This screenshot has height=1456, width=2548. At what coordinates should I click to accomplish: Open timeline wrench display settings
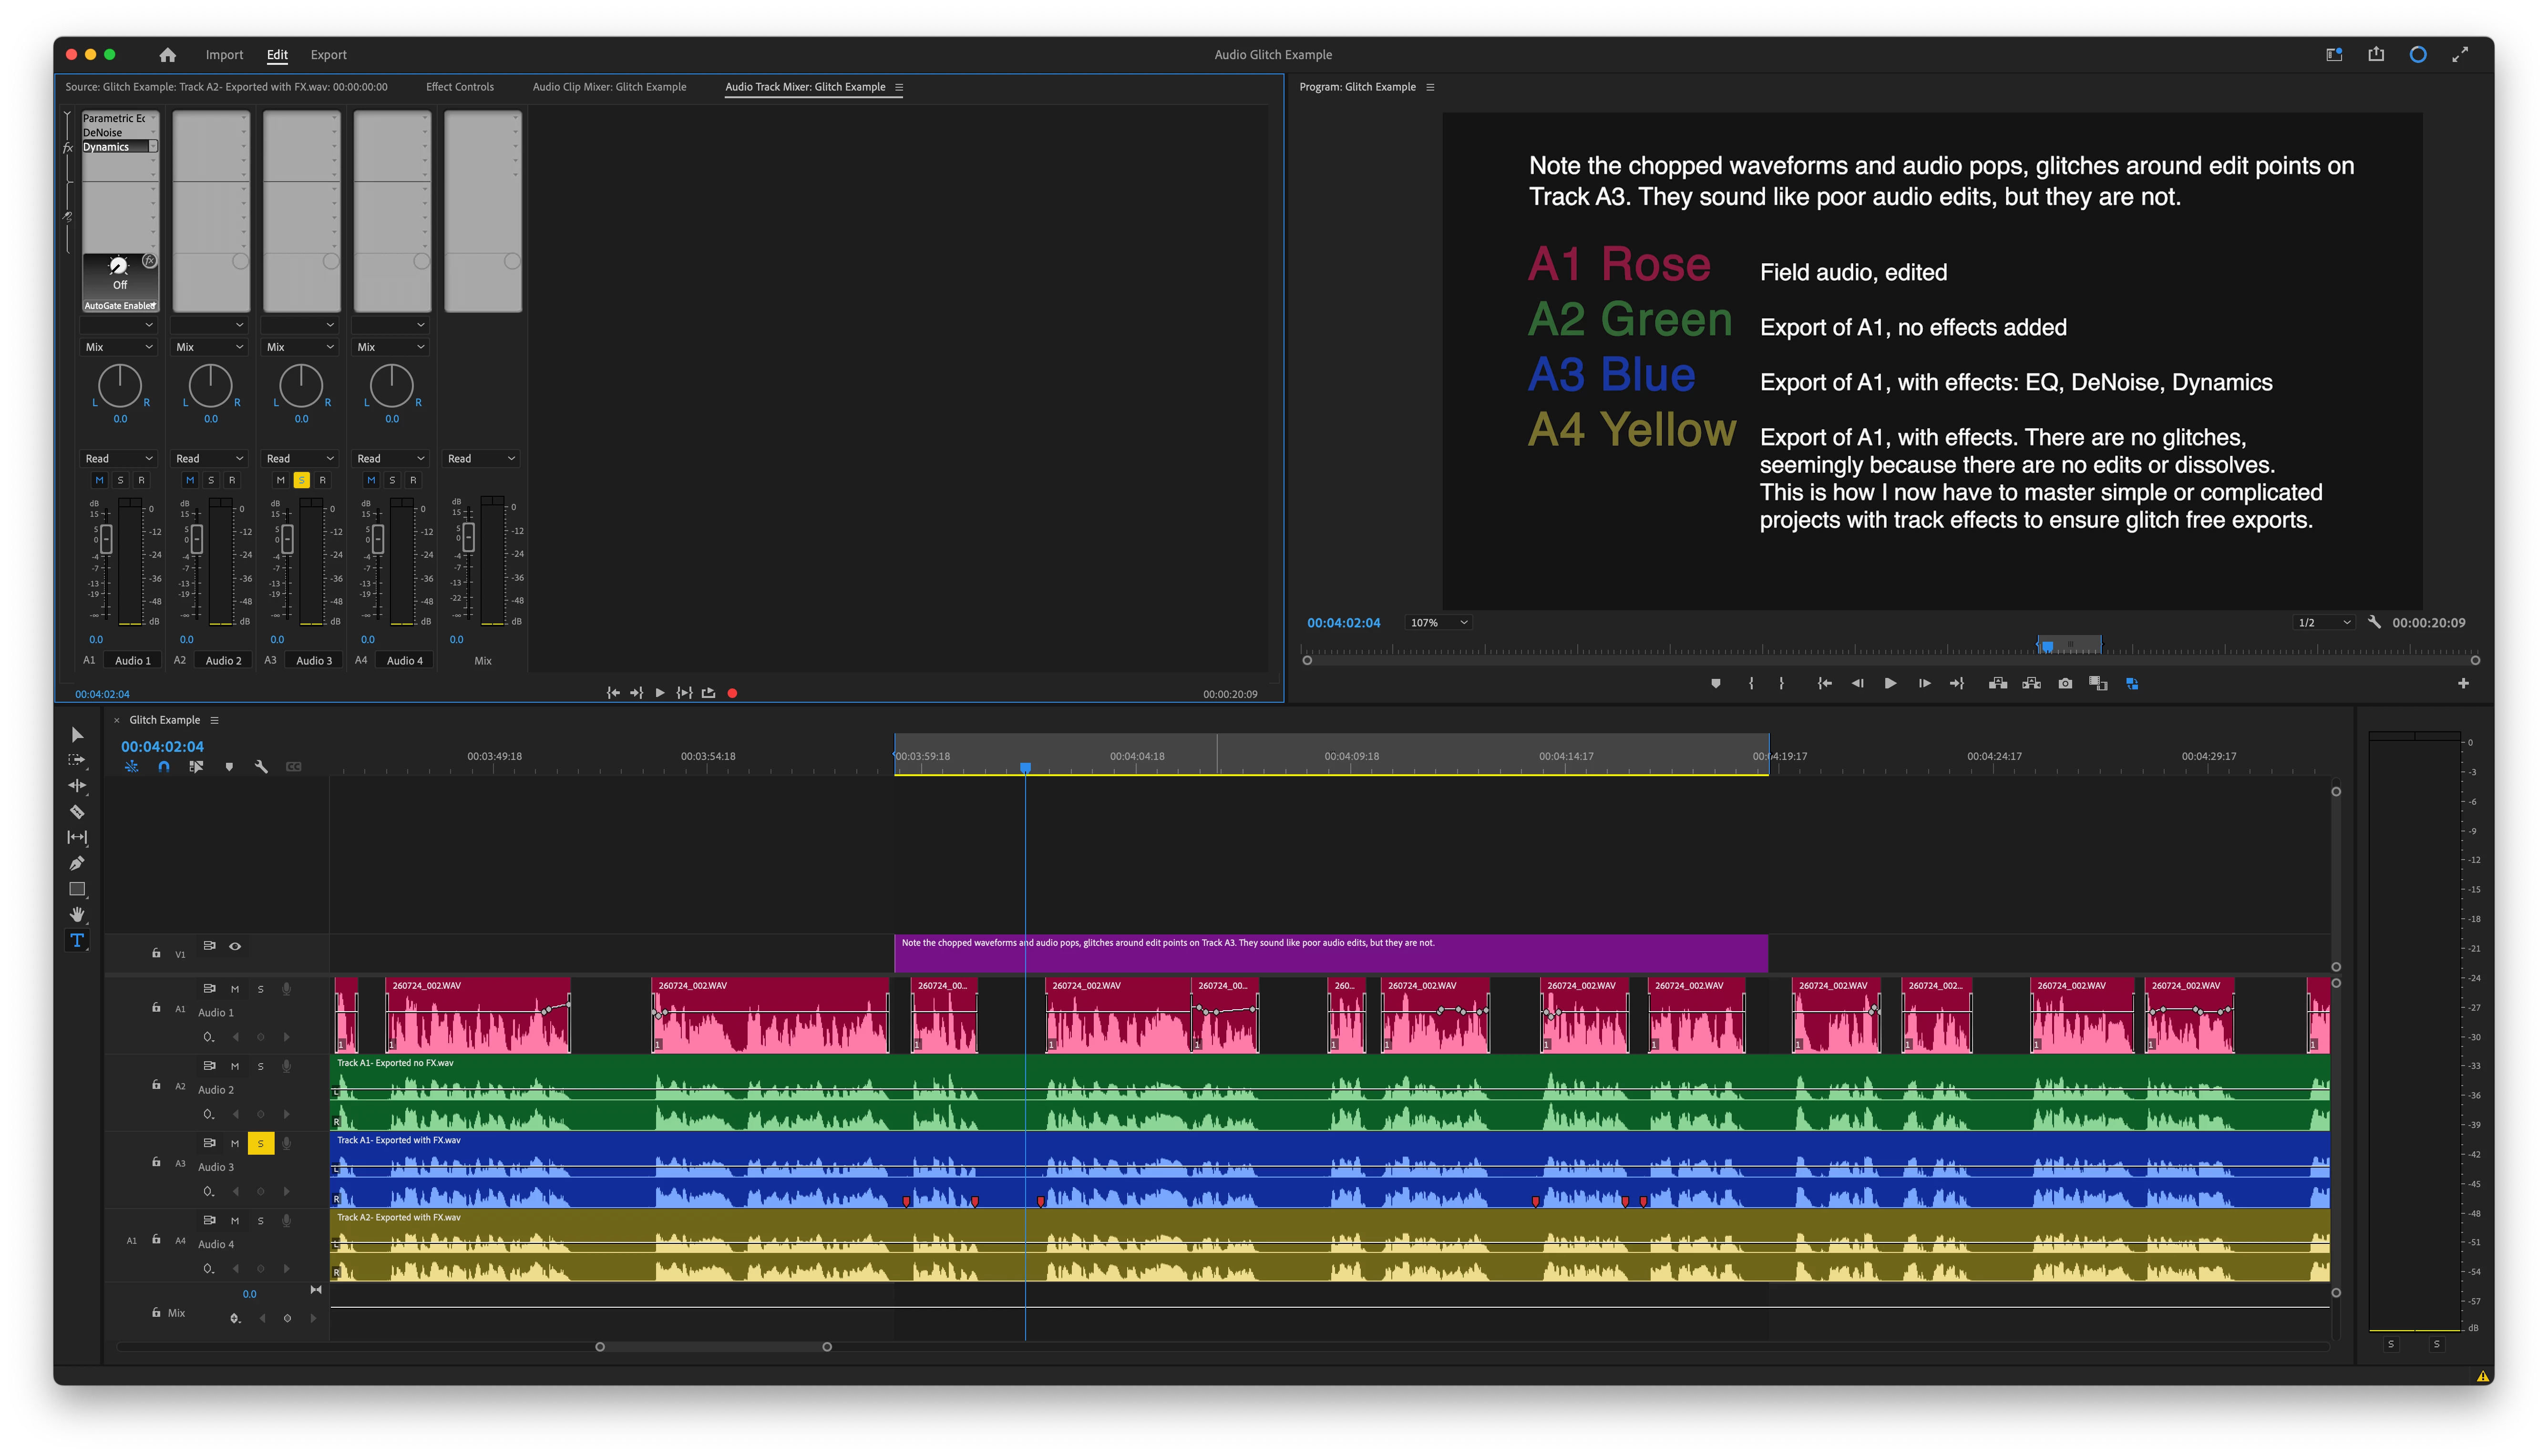[261, 767]
